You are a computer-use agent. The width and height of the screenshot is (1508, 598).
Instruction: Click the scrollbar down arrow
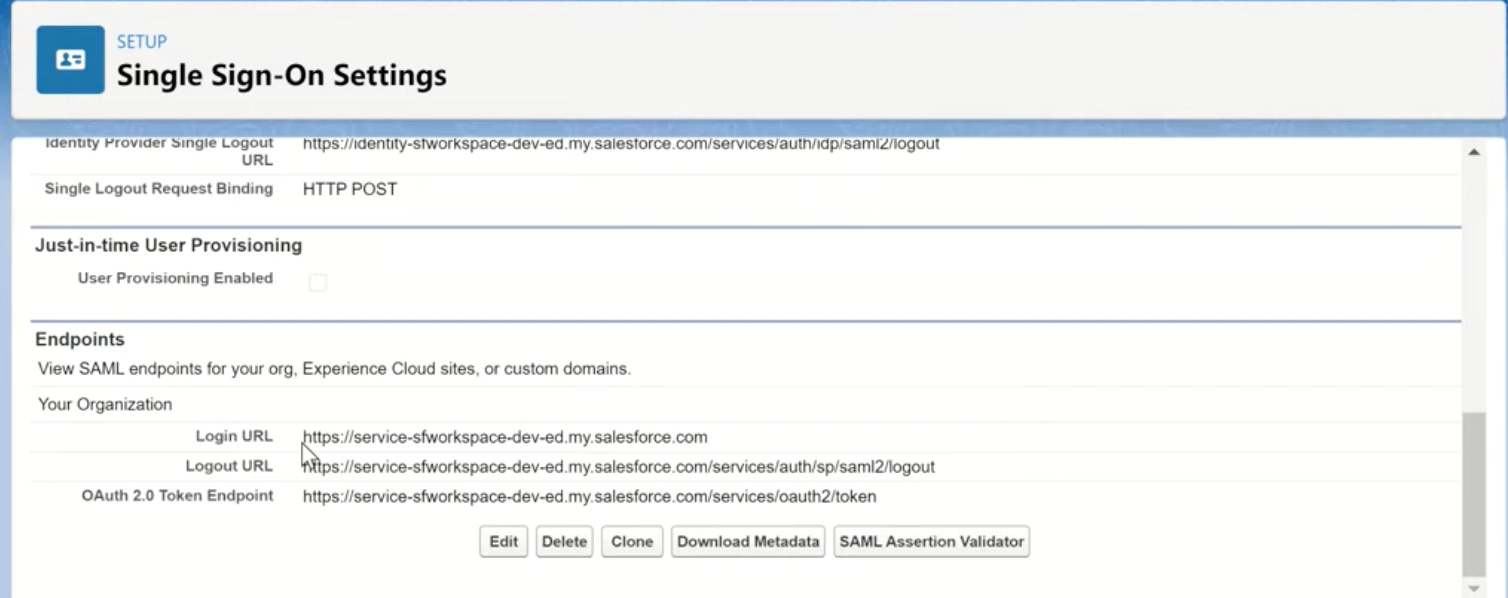(x=1473, y=588)
